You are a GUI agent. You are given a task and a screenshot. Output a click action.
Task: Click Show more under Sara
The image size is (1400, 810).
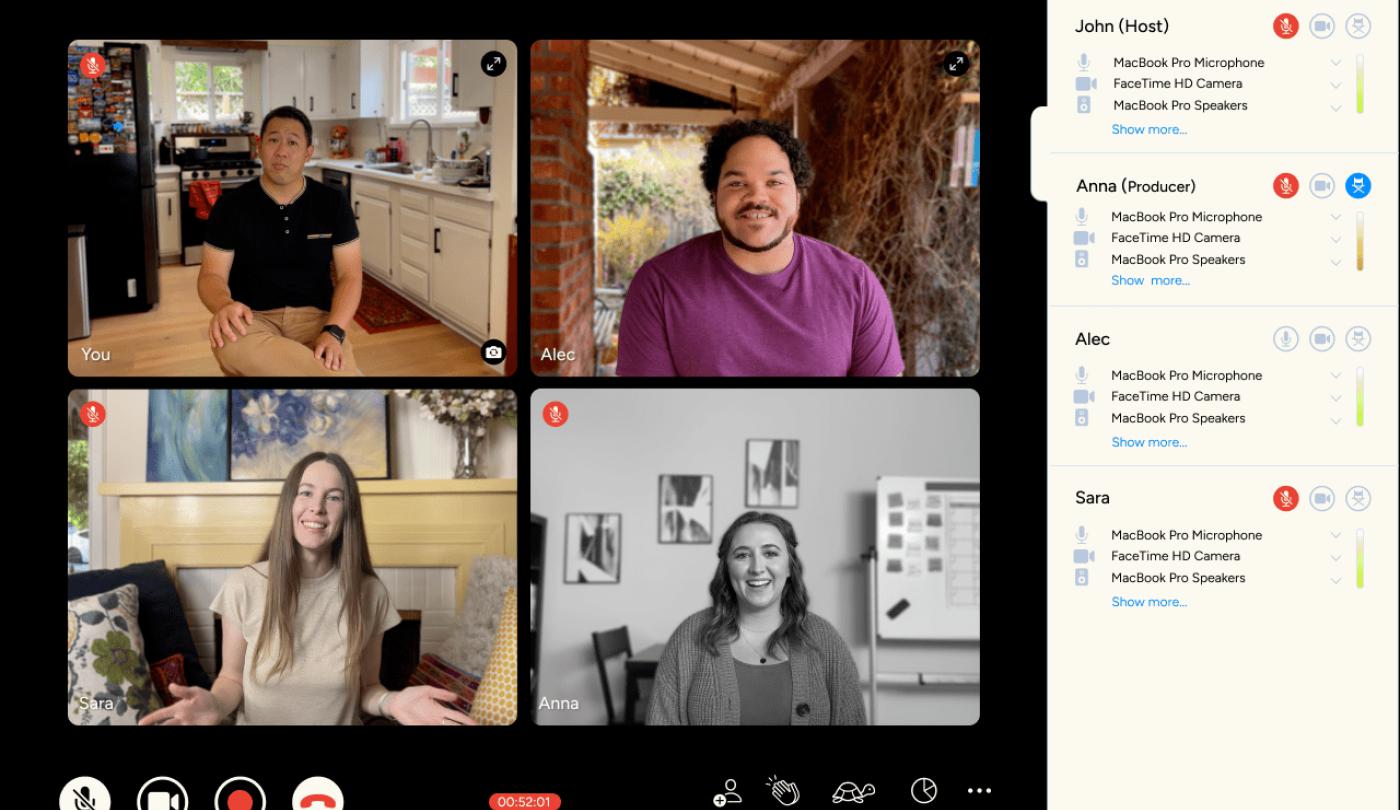(x=1149, y=602)
